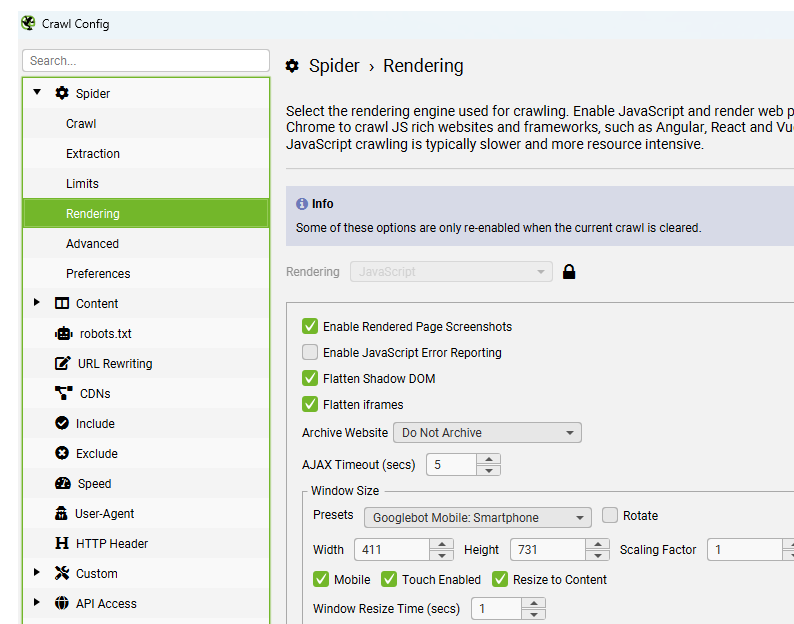This screenshot has height=624, width=794.
Task: Click the User-Agent spy icon
Action: 62,514
